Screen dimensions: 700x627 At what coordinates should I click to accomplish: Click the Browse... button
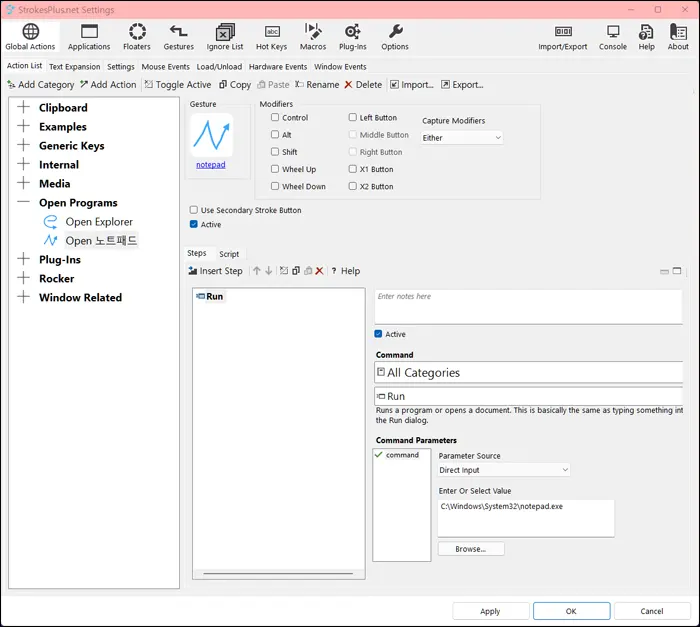point(471,549)
